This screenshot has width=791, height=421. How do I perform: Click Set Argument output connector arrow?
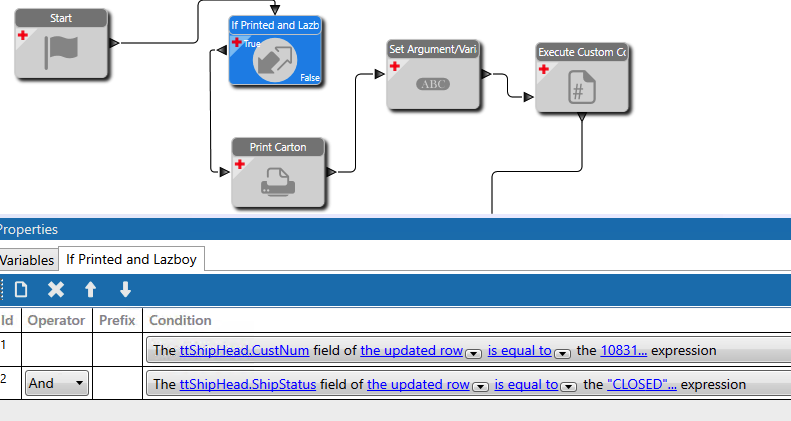tap(486, 74)
